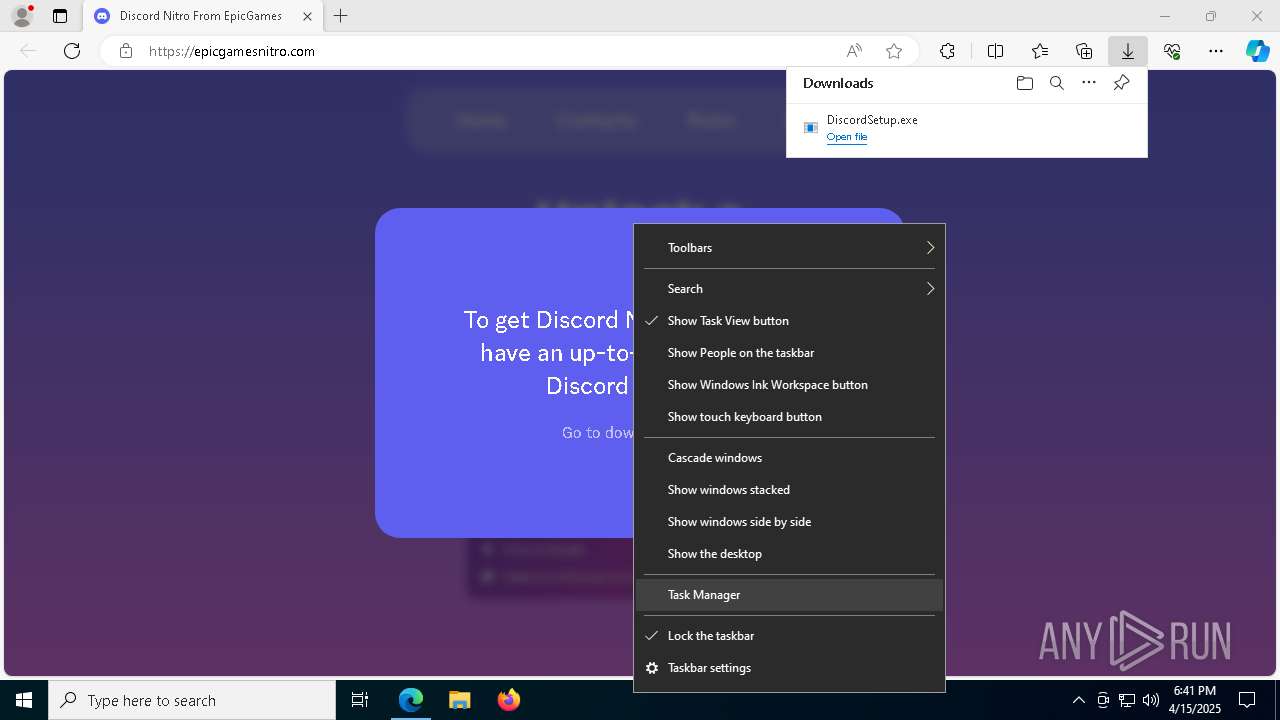
Task: Toggle the Downloads toolbar button
Action: (x=1127, y=51)
